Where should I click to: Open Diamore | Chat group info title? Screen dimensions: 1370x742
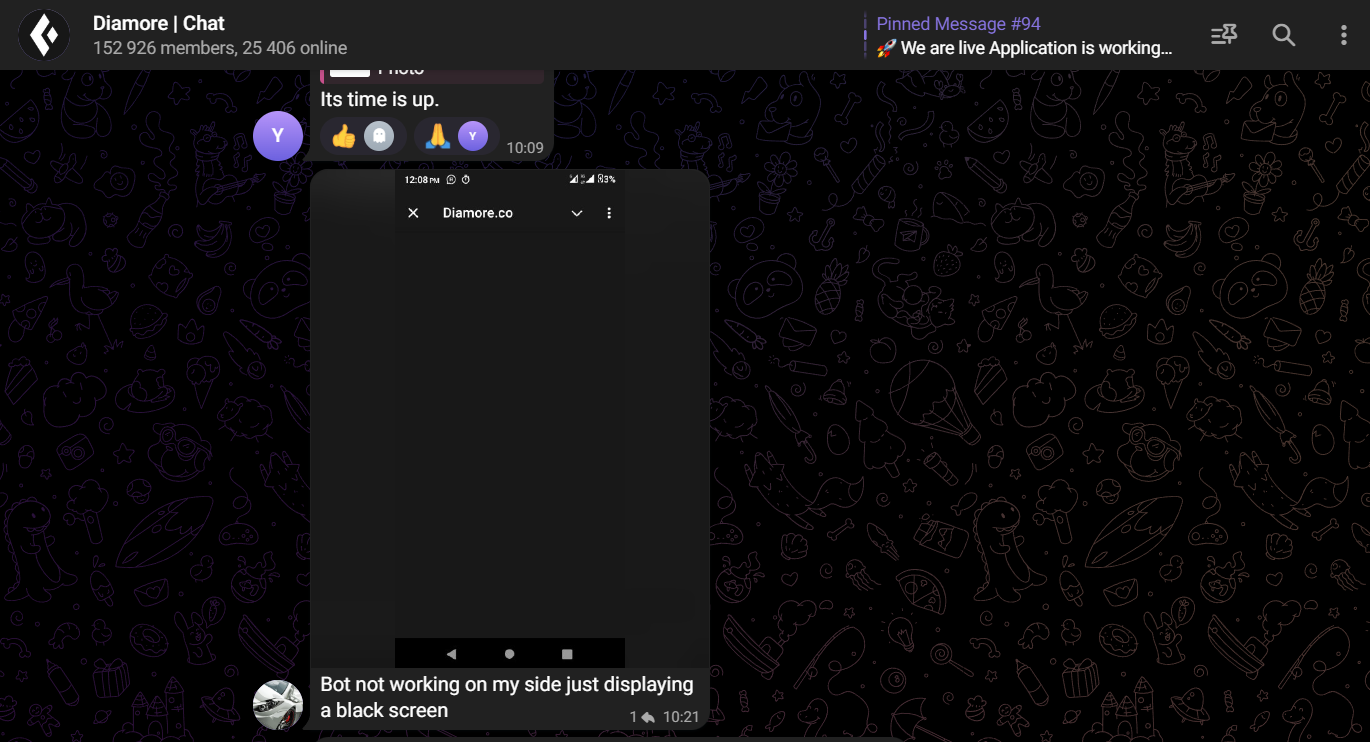point(159,23)
